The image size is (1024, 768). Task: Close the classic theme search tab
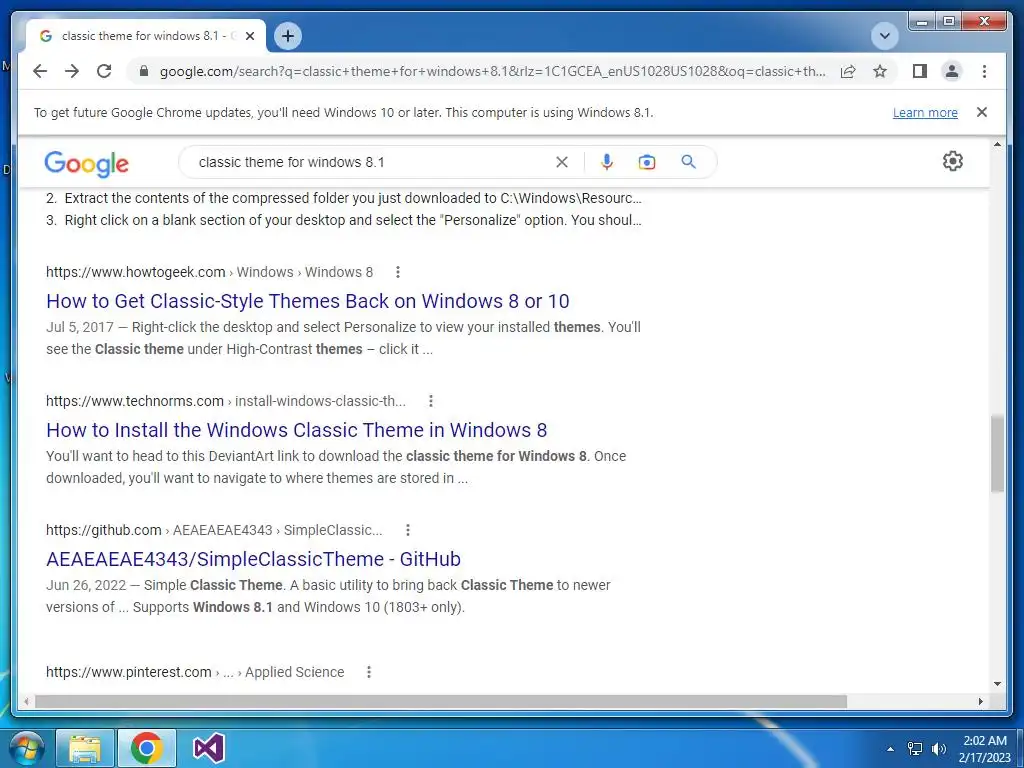[249, 37]
